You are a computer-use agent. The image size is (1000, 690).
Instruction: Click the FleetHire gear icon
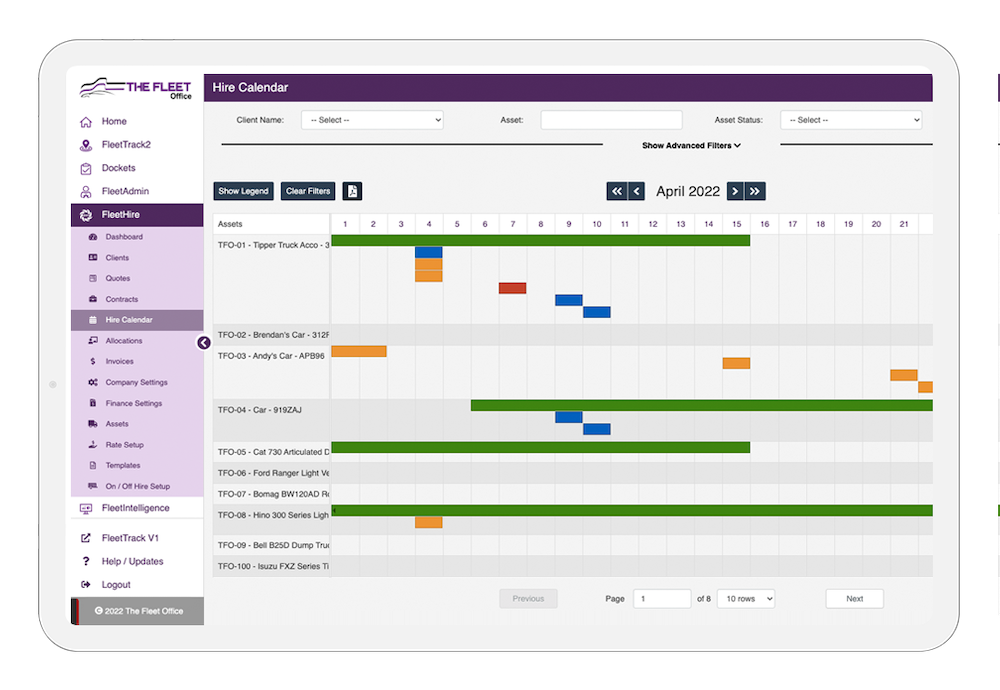click(x=85, y=215)
